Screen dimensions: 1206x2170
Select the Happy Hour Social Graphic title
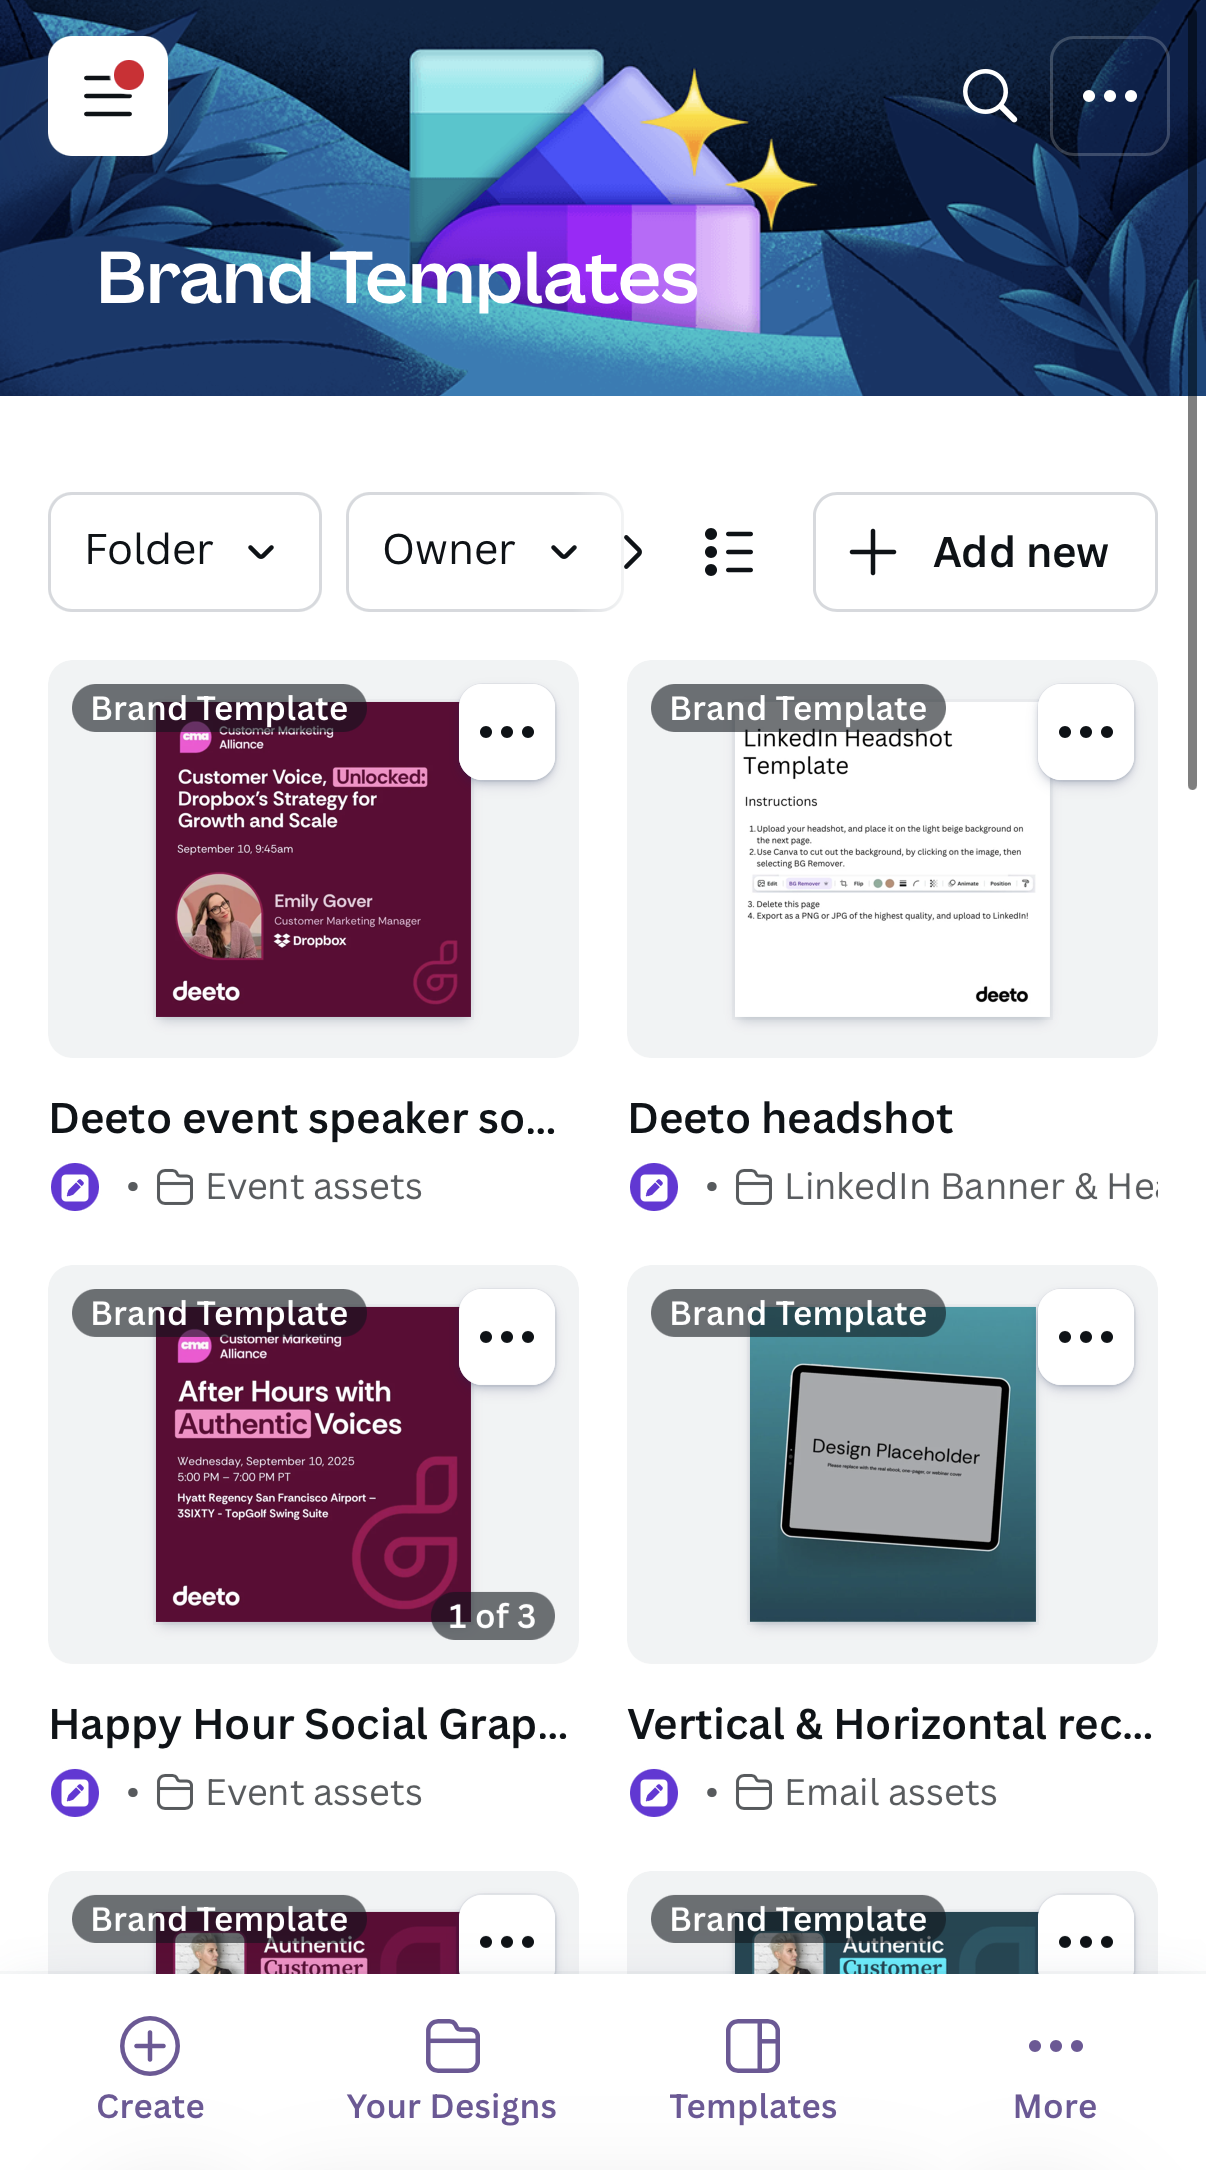pyautogui.click(x=309, y=1724)
